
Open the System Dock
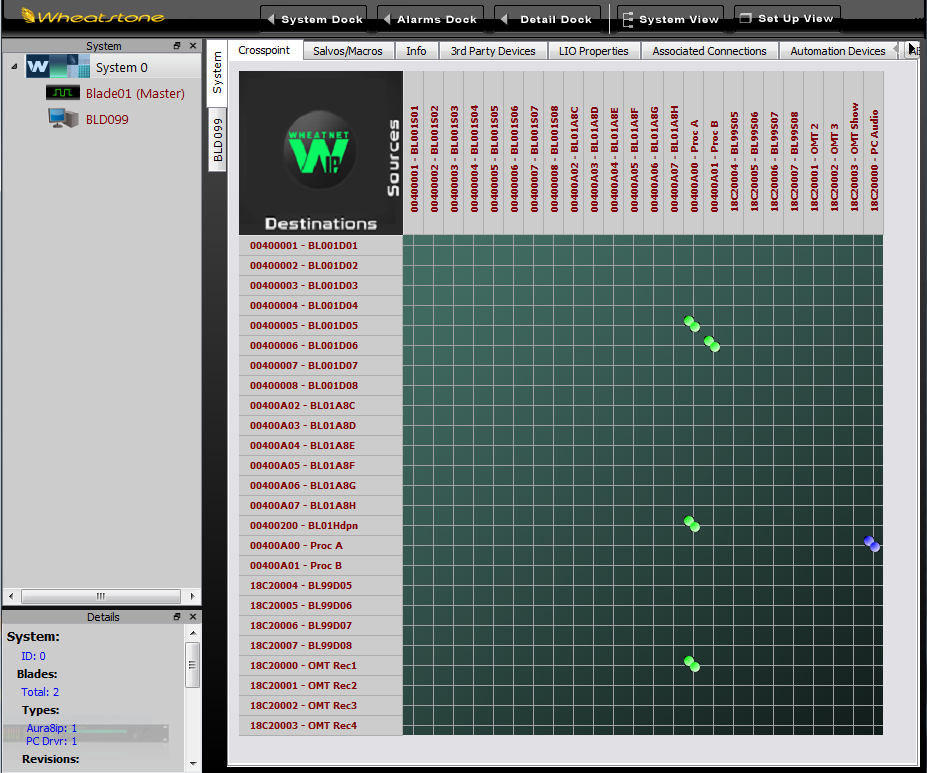[314, 19]
